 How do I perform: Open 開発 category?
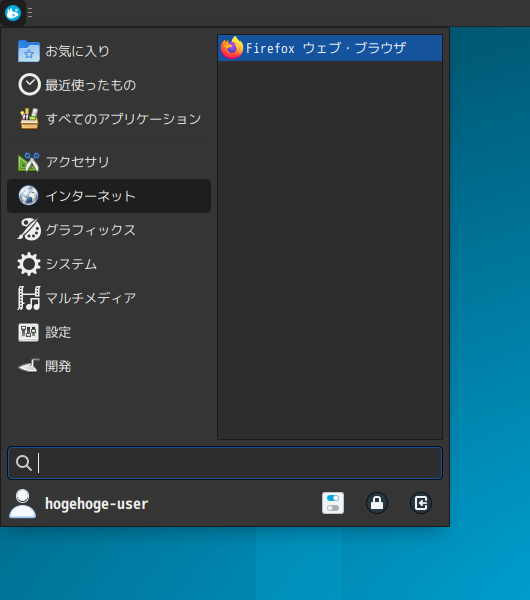109,366
